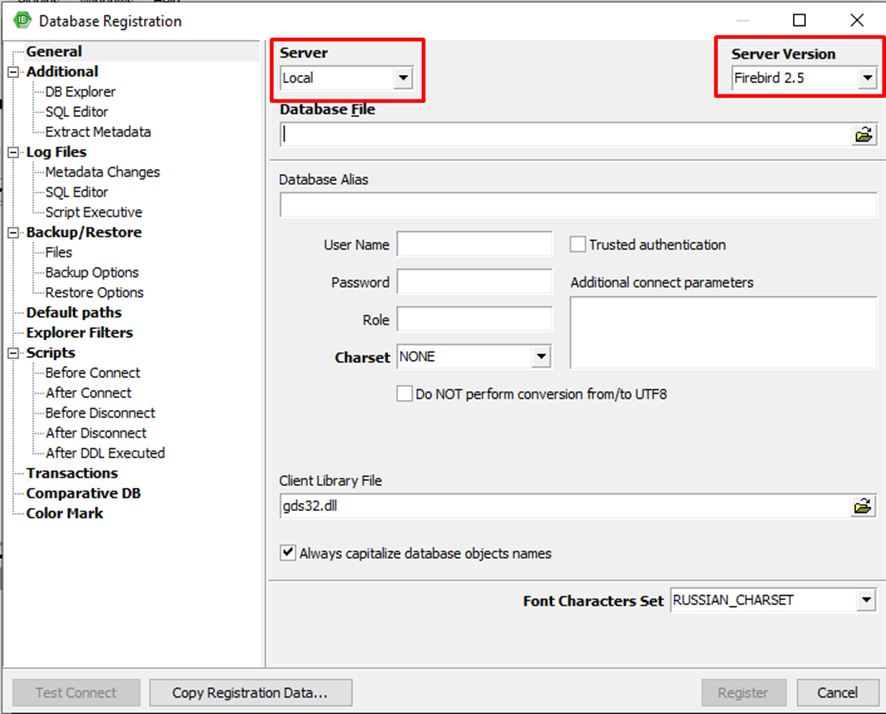Maximize the Database Registration window
The width and height of the screenshot is (886, 714).
click(799, 20)
